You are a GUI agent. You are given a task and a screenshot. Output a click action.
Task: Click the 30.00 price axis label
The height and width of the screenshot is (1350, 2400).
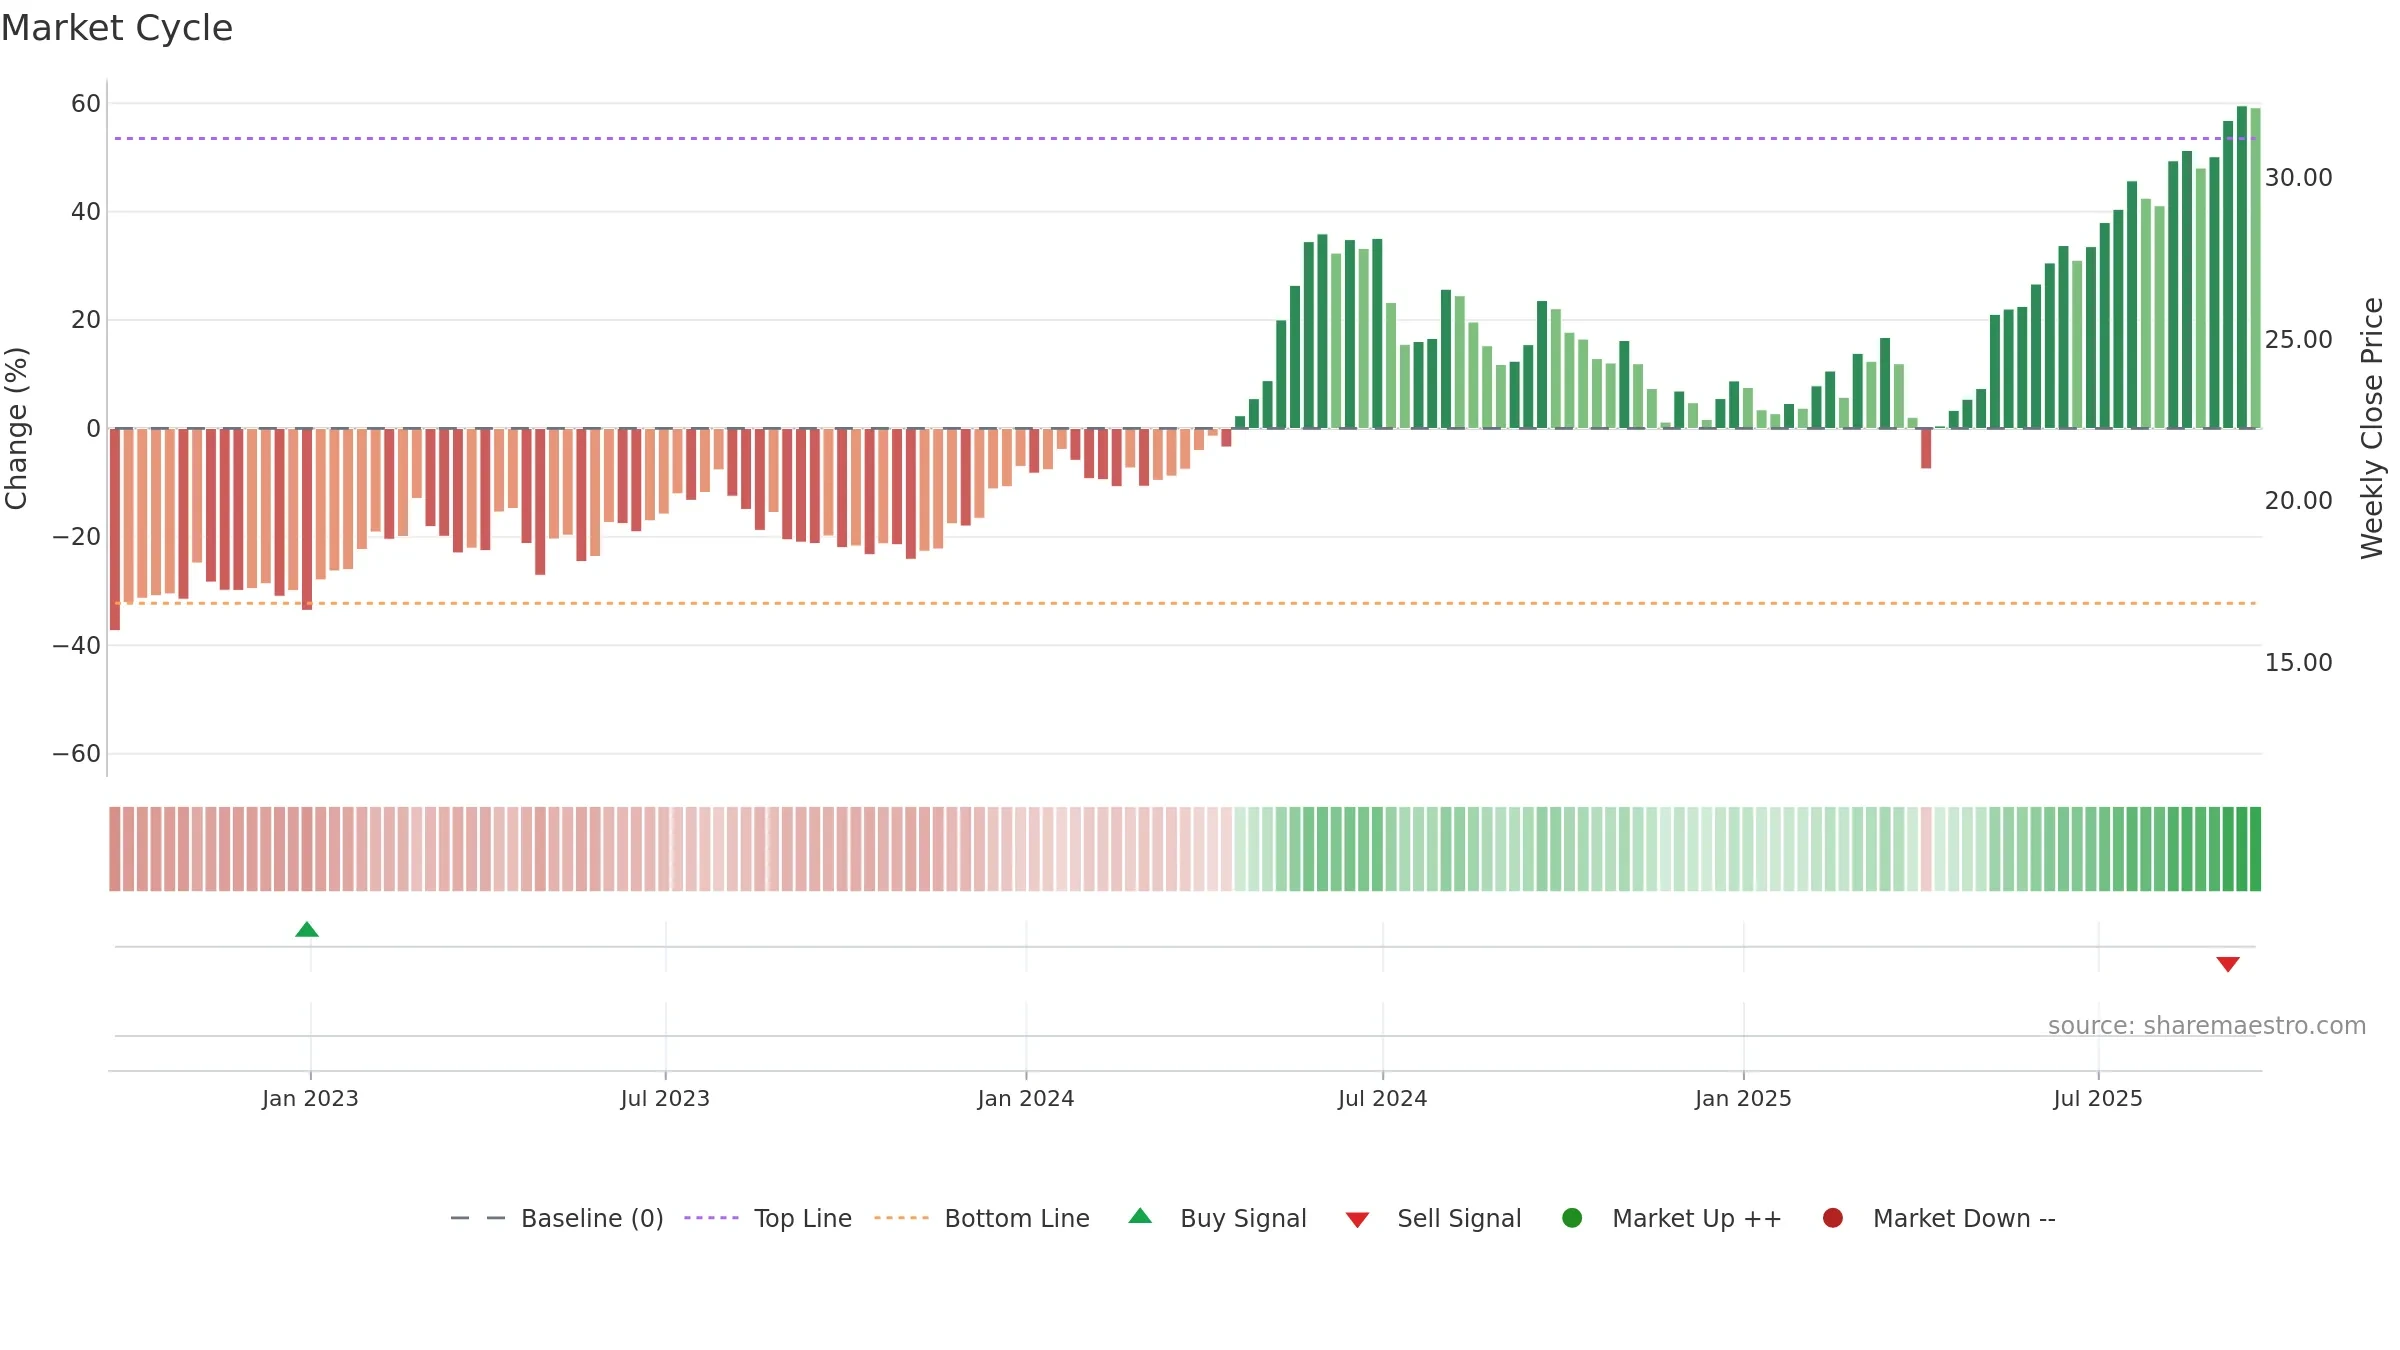coord(2298,177)
